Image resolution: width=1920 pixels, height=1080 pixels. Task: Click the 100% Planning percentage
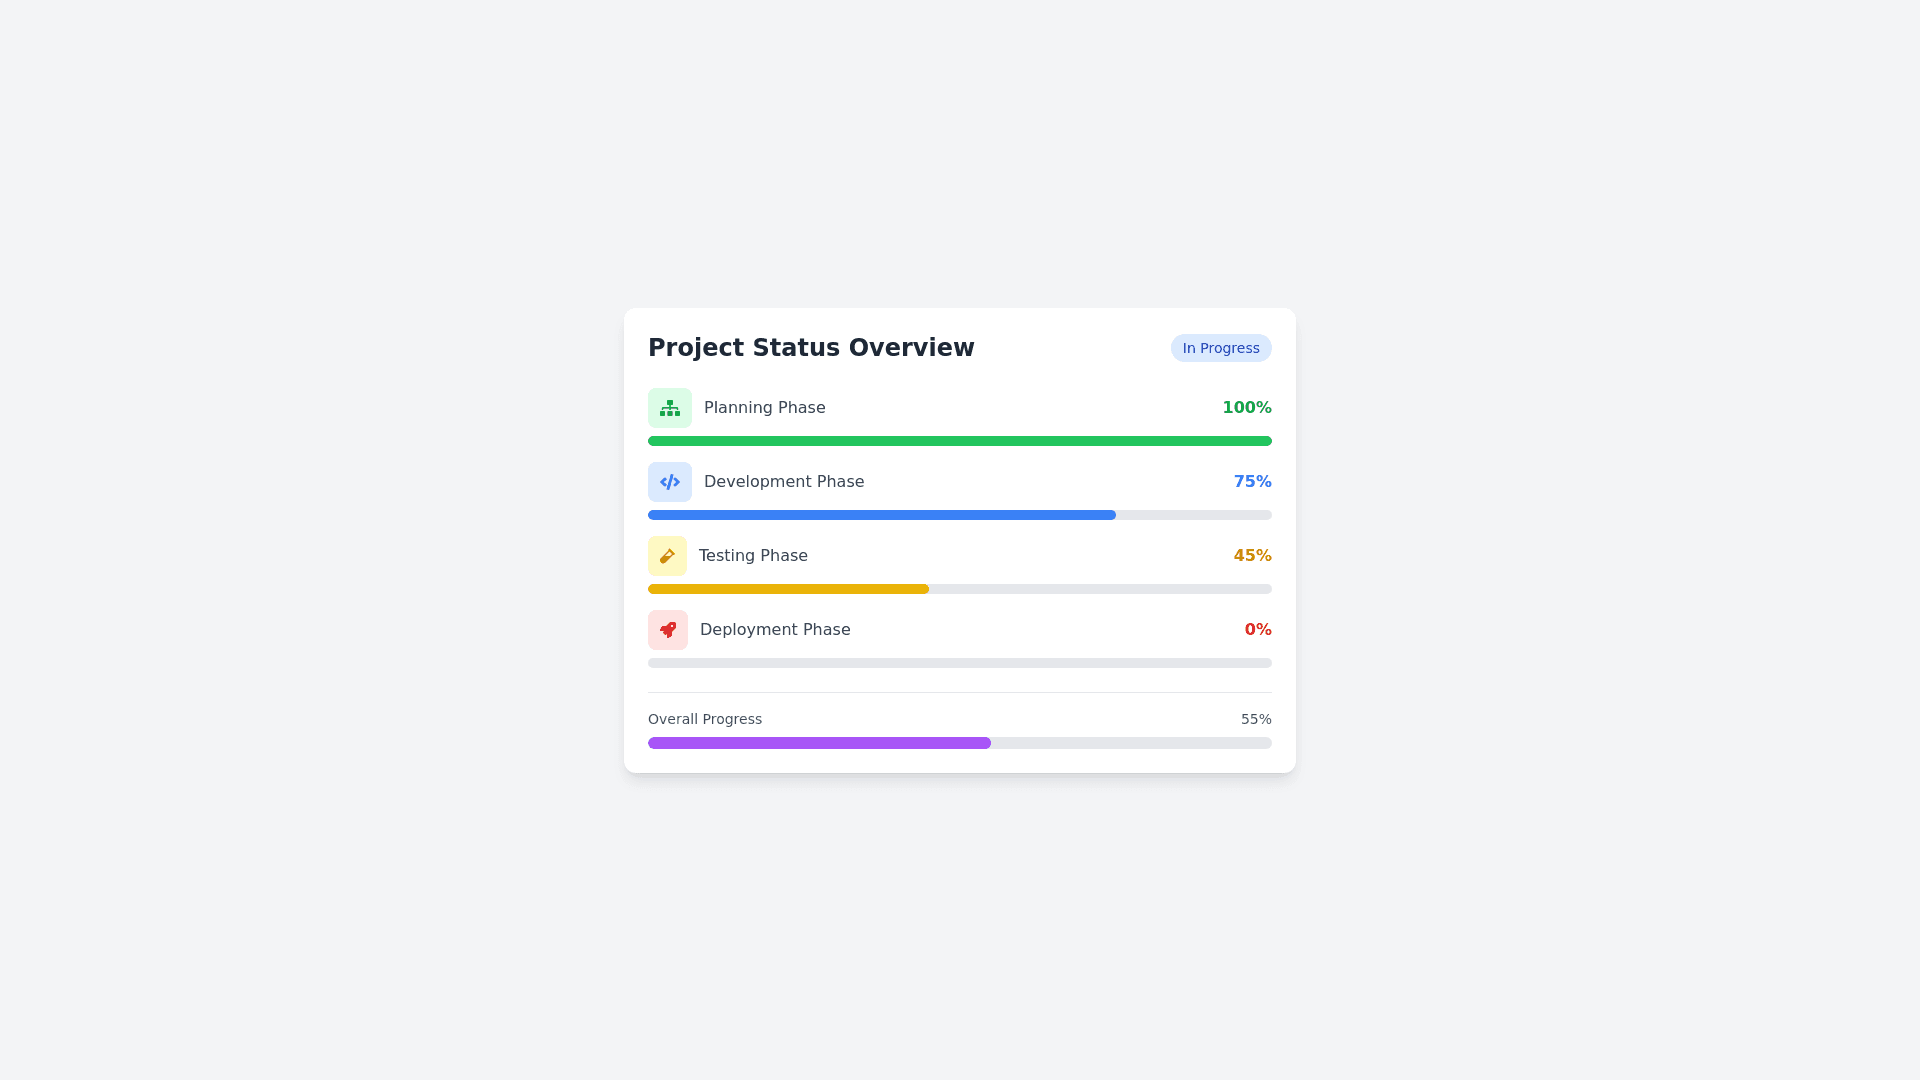(x=1246, y=408)
